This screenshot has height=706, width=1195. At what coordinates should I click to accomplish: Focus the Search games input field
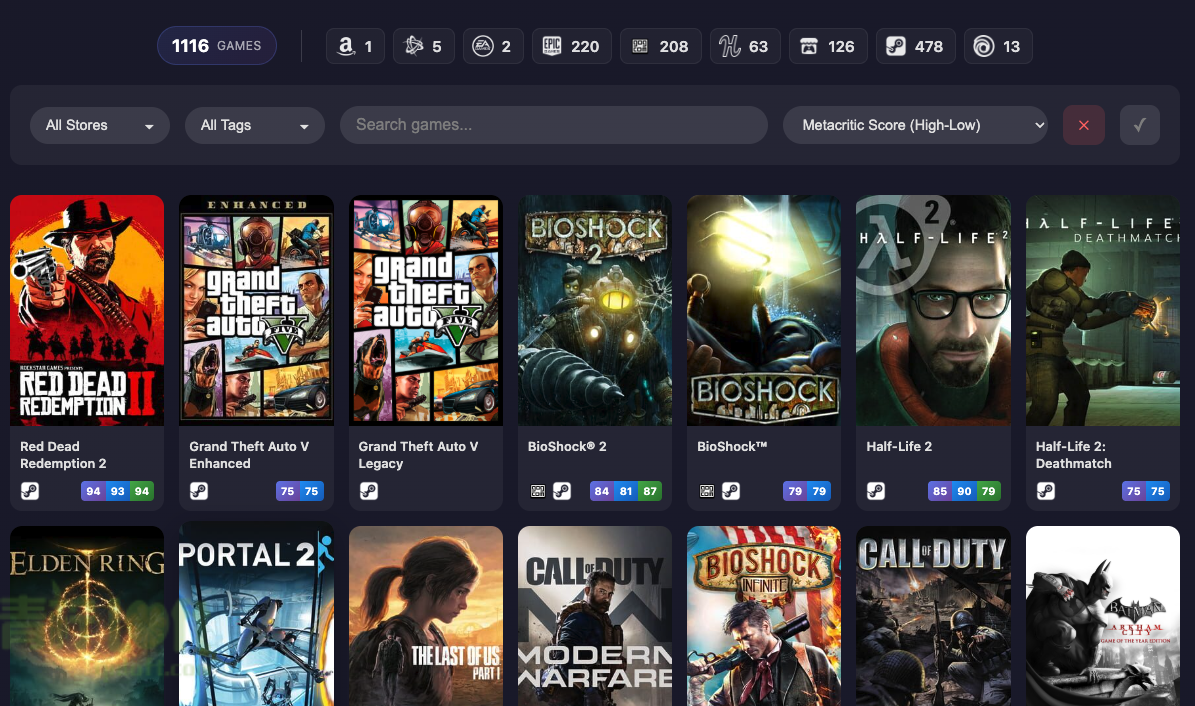(x=553, y=125)
